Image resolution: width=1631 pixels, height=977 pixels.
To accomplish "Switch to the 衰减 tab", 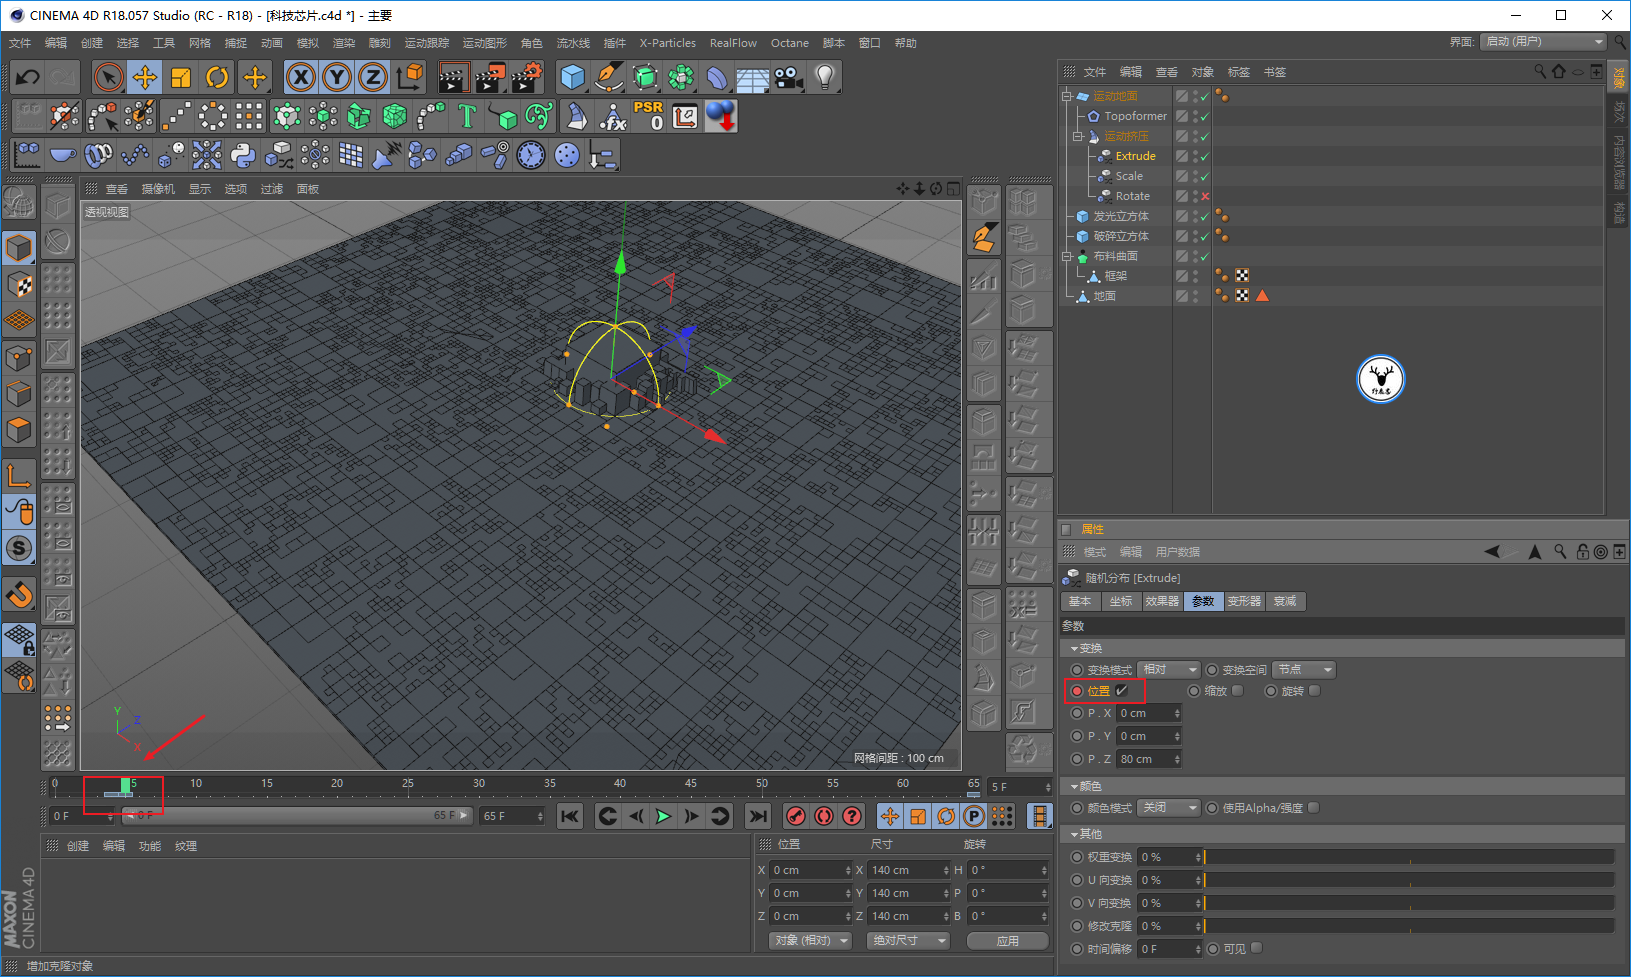I will point(1285,601).
